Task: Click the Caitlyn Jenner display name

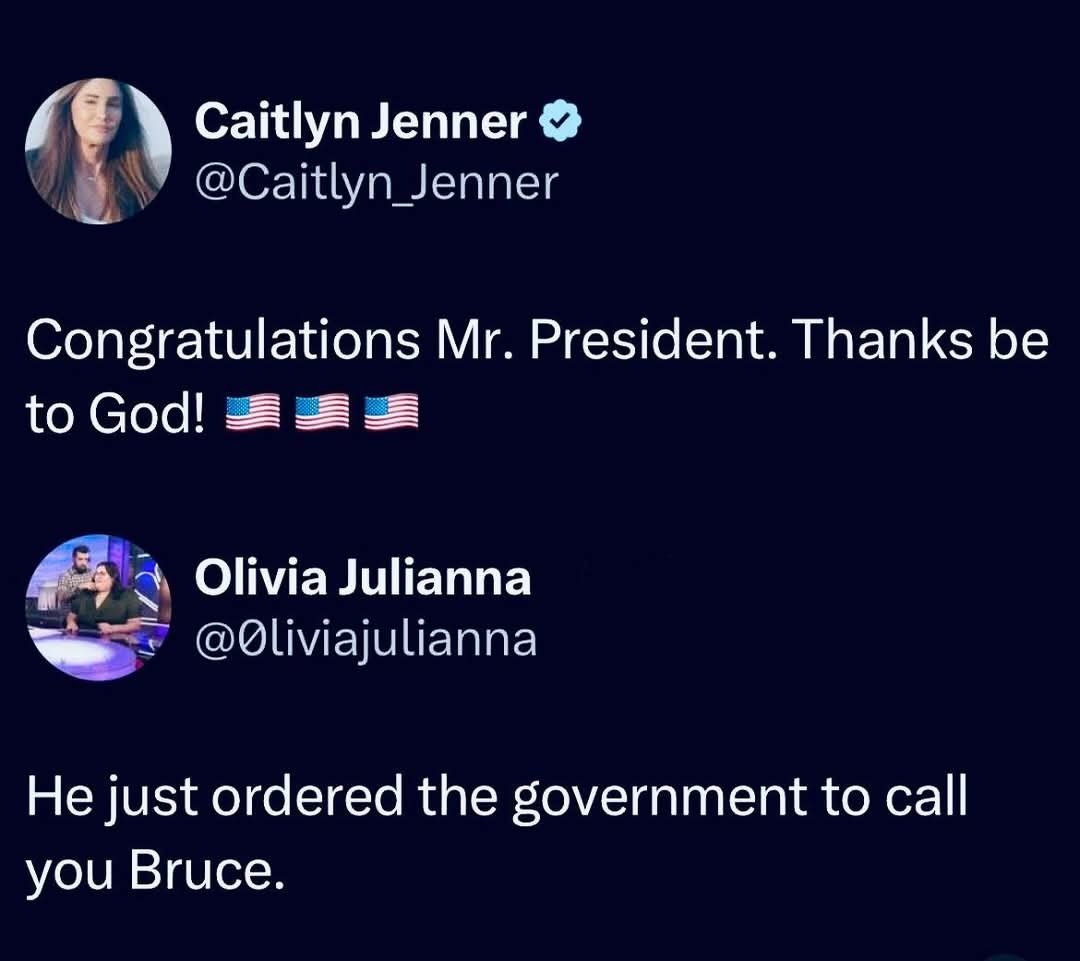Action: pyautogui.click(x=359, y=123)
